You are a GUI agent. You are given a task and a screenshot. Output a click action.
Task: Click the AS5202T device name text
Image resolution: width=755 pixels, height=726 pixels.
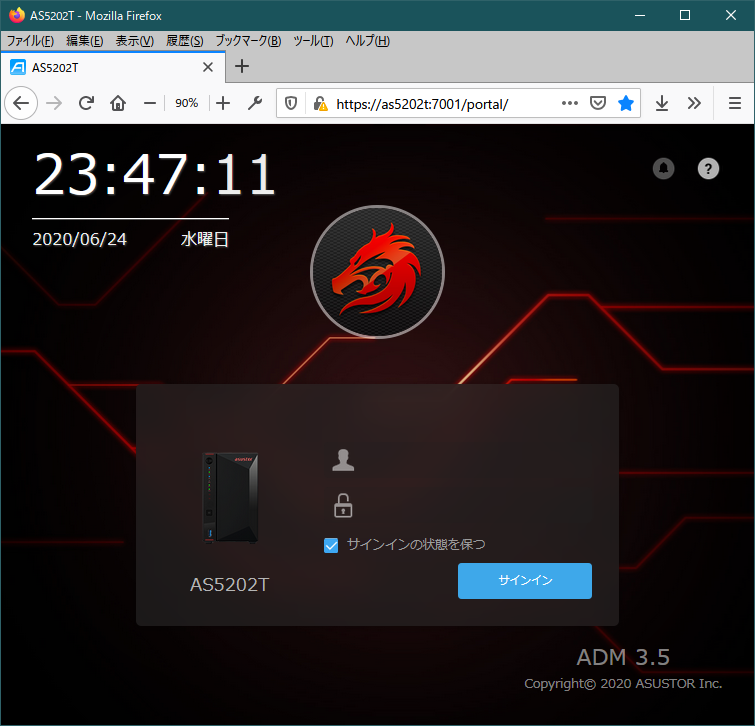pos(229,584)
